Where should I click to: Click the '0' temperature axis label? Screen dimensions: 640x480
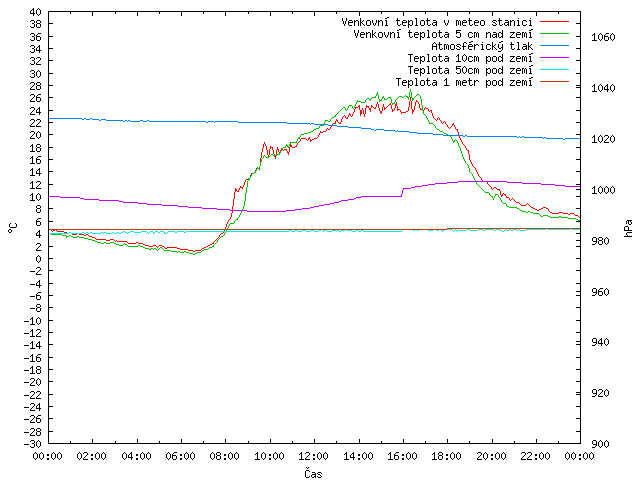(38, 259)
